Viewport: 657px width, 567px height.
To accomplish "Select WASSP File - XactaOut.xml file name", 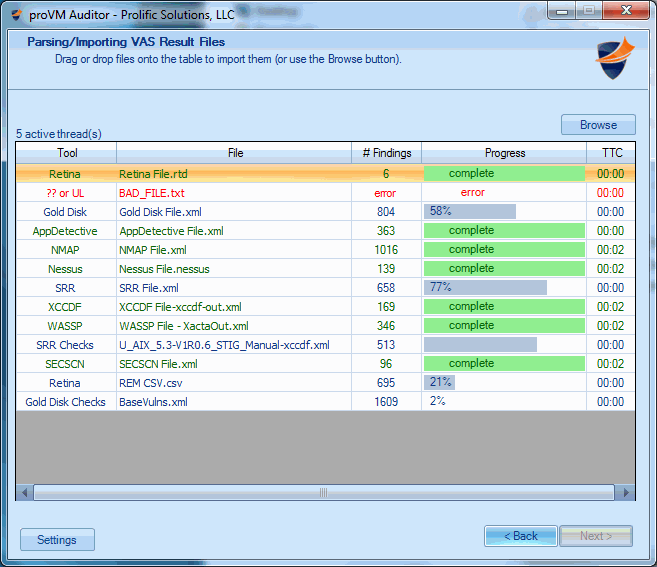I will coord(184,326).
